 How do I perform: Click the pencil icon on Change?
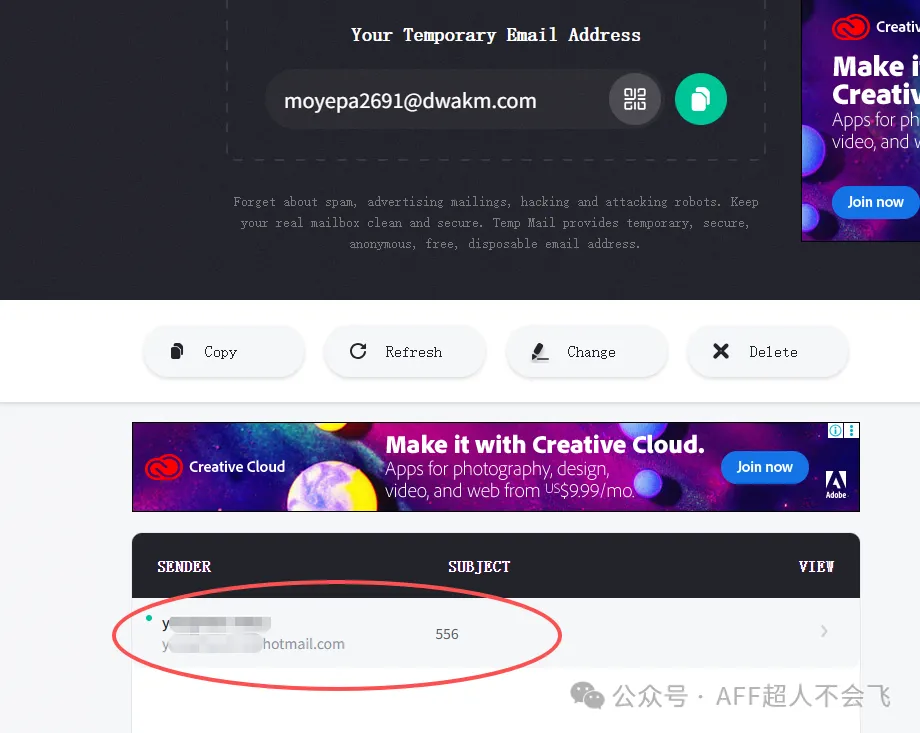[540, 352]
